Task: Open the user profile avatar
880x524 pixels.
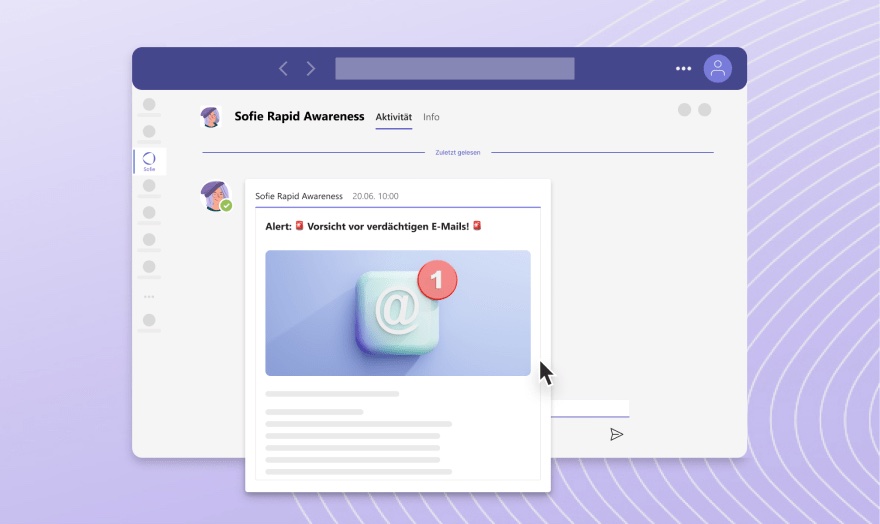Action: pyautogui.click(x=717, y=68)
